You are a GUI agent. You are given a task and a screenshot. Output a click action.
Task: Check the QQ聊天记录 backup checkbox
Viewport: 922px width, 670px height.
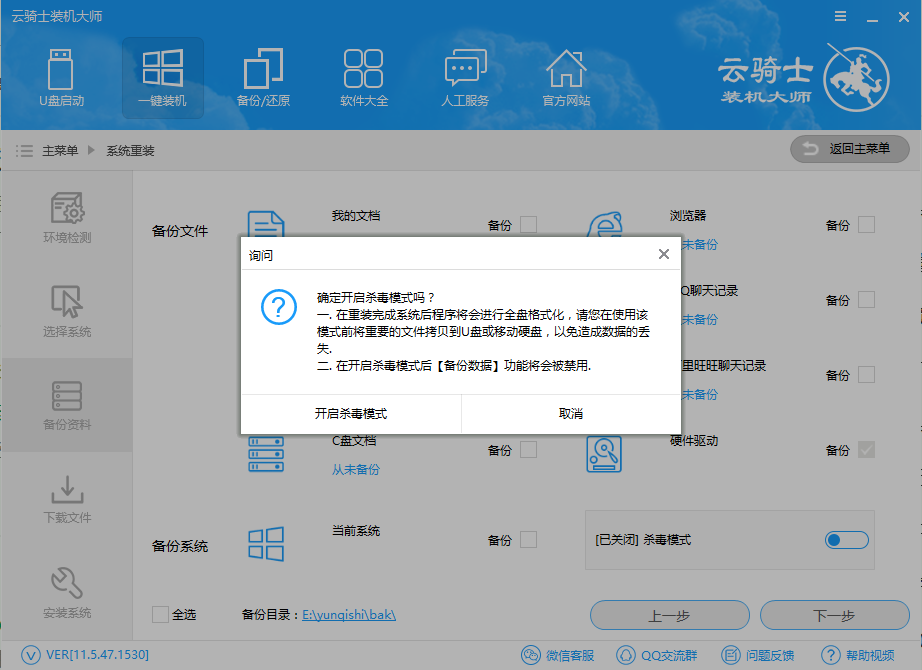[866, 299]
